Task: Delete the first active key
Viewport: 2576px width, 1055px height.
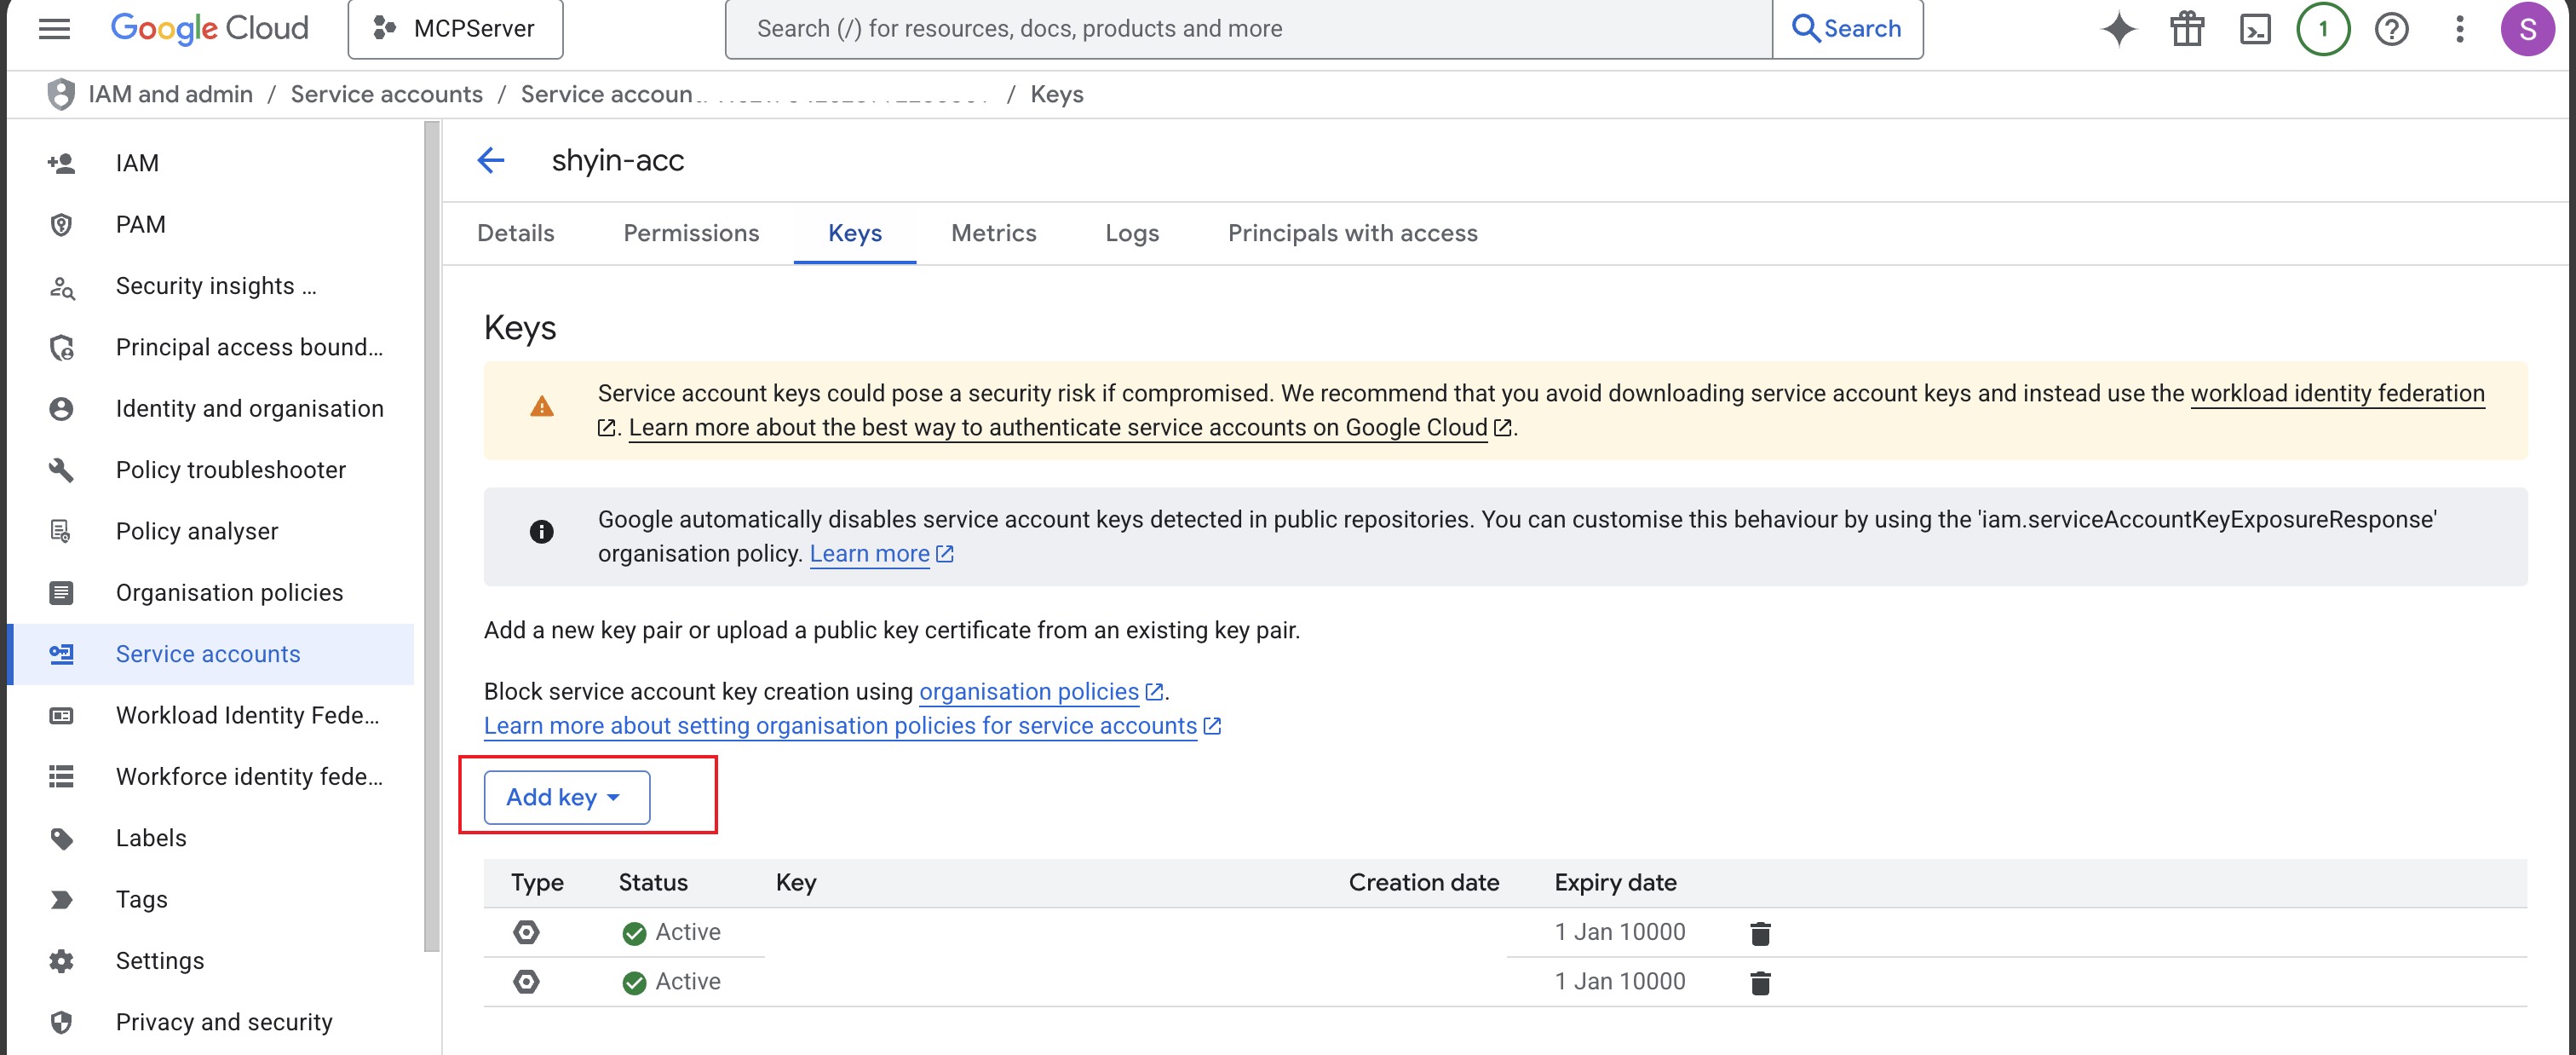Action: 1760,933
